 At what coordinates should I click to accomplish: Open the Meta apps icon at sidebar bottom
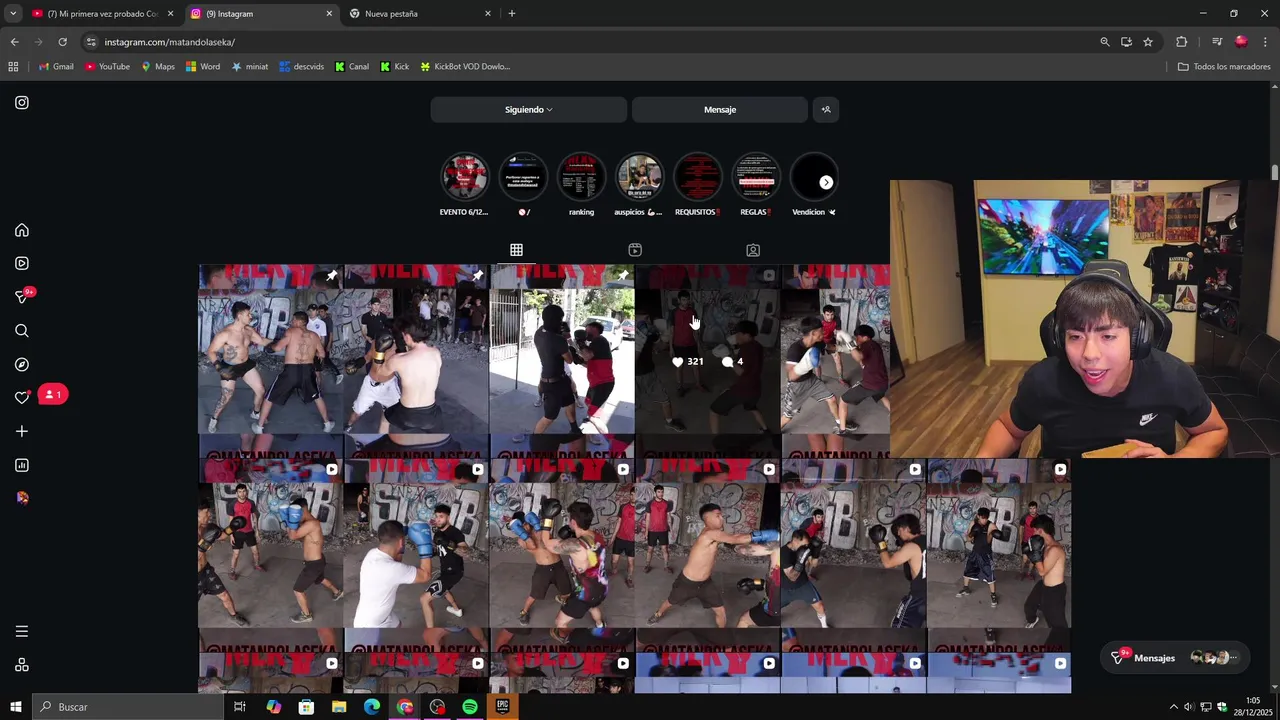click(22, 665)
